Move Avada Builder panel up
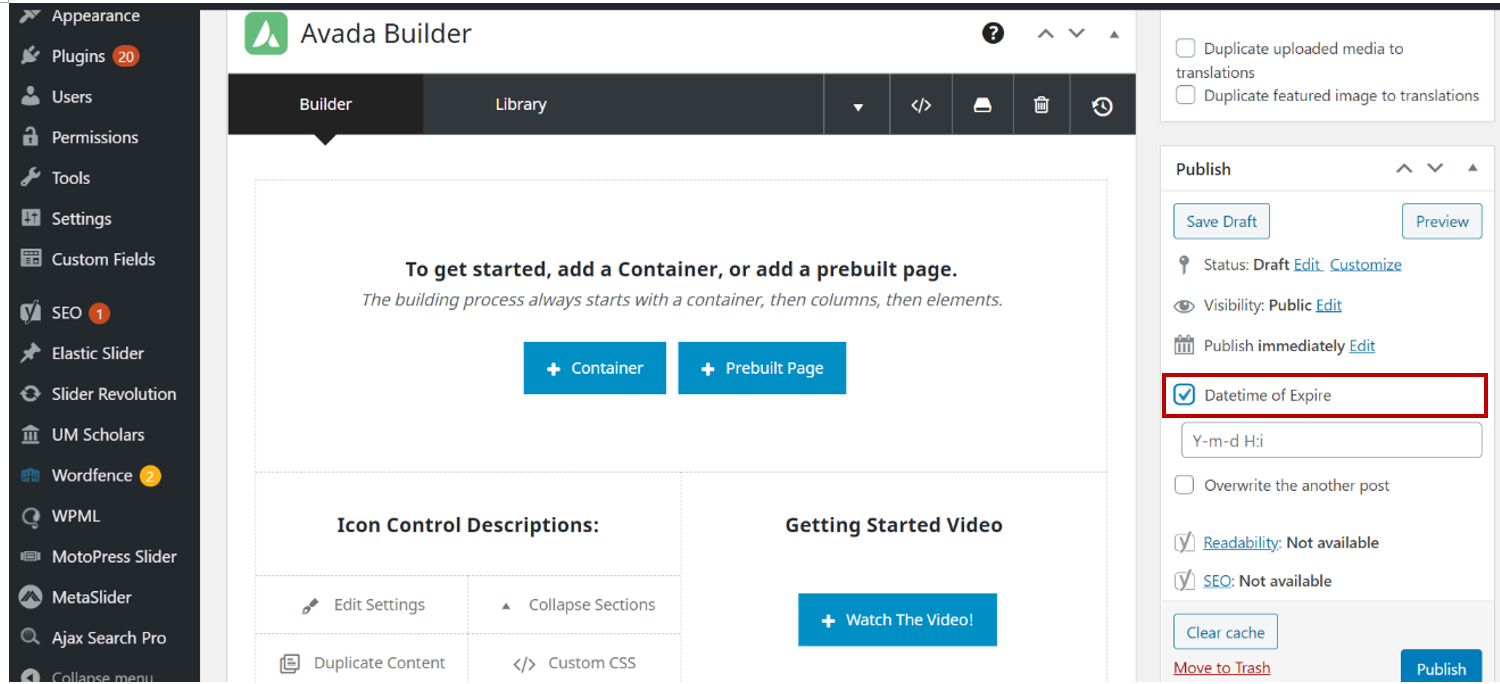Viewport: 1500px width, 684px height. tap(1046, 33)
